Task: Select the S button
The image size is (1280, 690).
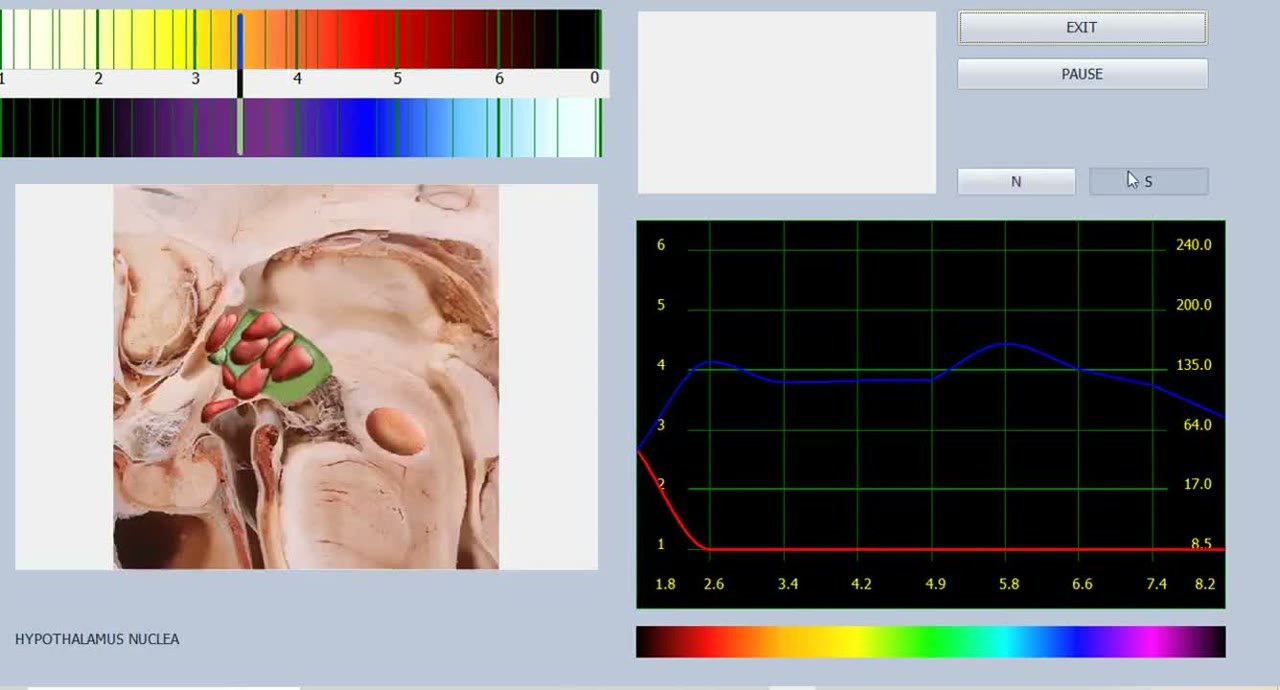Action: click(1148, 181)
